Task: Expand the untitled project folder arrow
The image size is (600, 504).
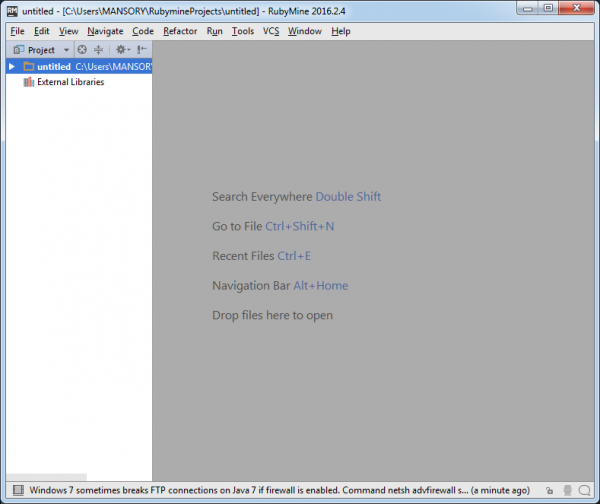Action: click(x=12, y=67)
